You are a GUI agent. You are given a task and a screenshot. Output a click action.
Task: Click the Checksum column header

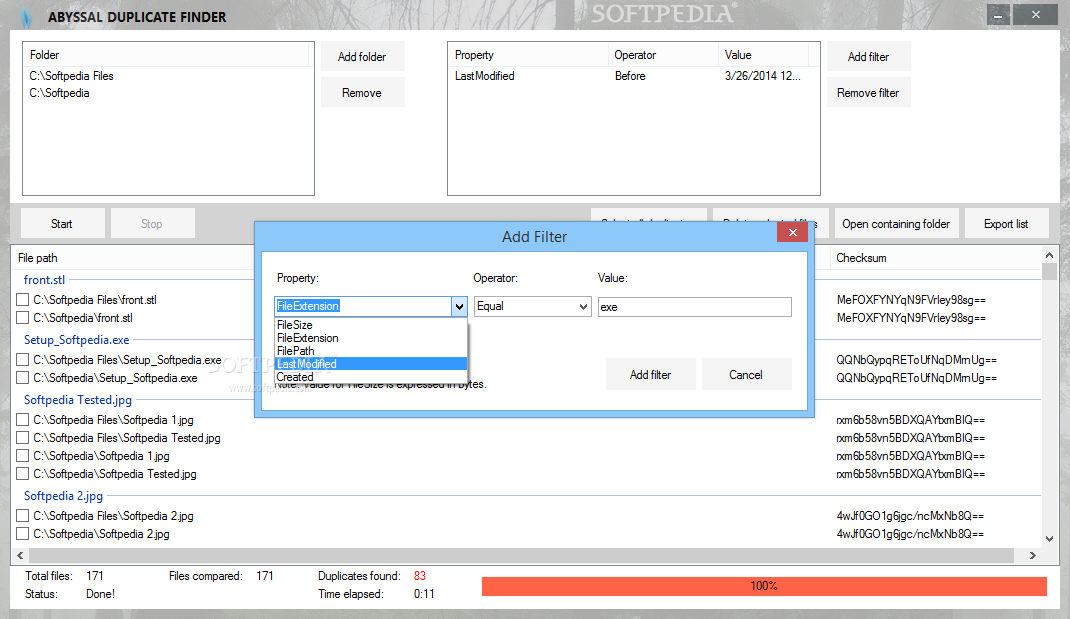(934, 258)
